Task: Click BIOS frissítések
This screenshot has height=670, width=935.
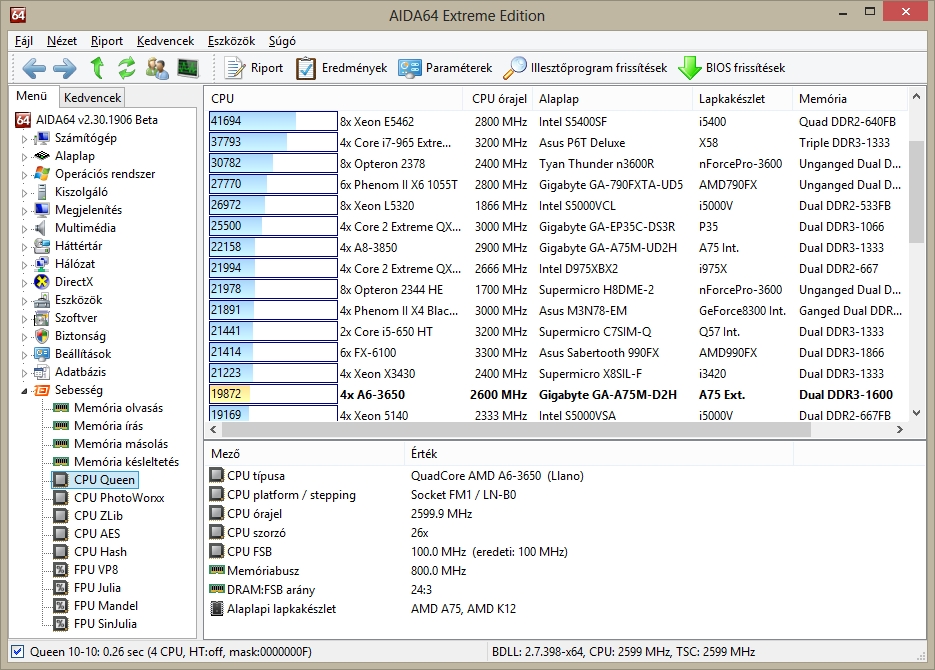Action: 732,68
